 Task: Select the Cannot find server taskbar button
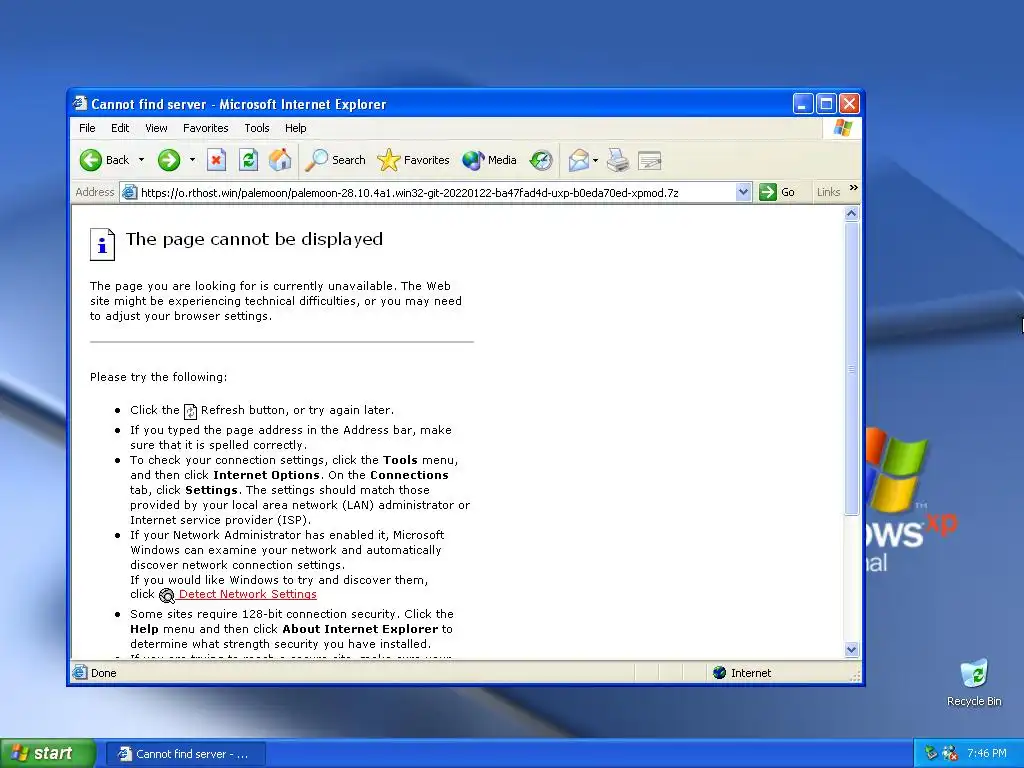point(185,754)
